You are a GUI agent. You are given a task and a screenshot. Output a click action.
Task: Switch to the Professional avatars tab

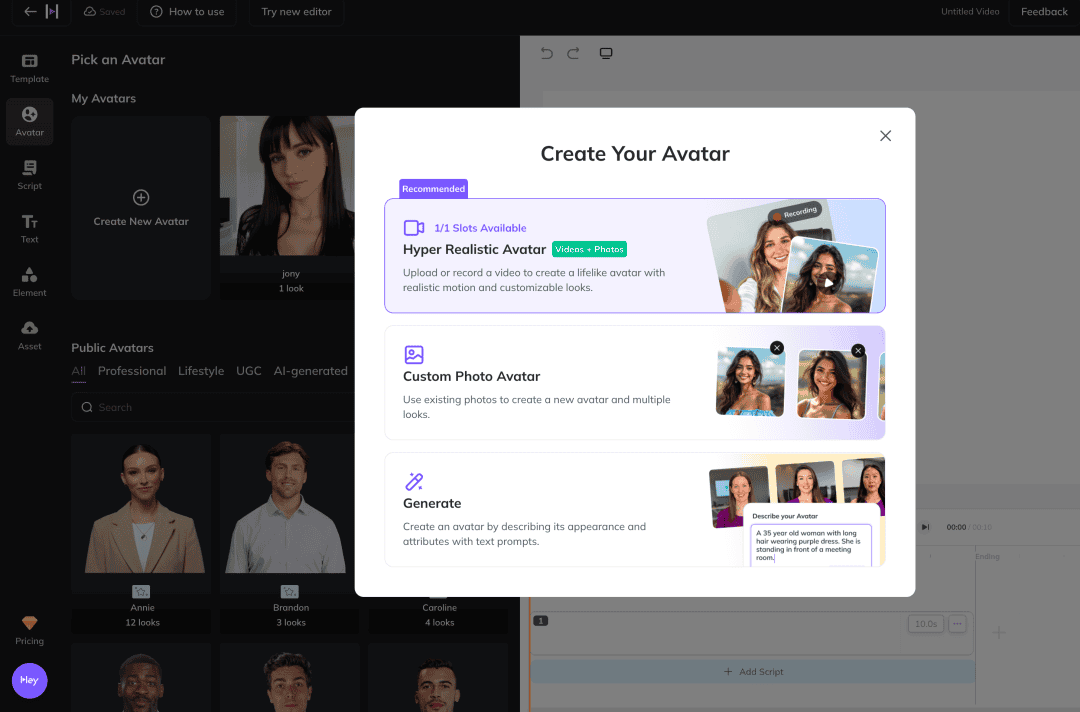click(132, 371)
